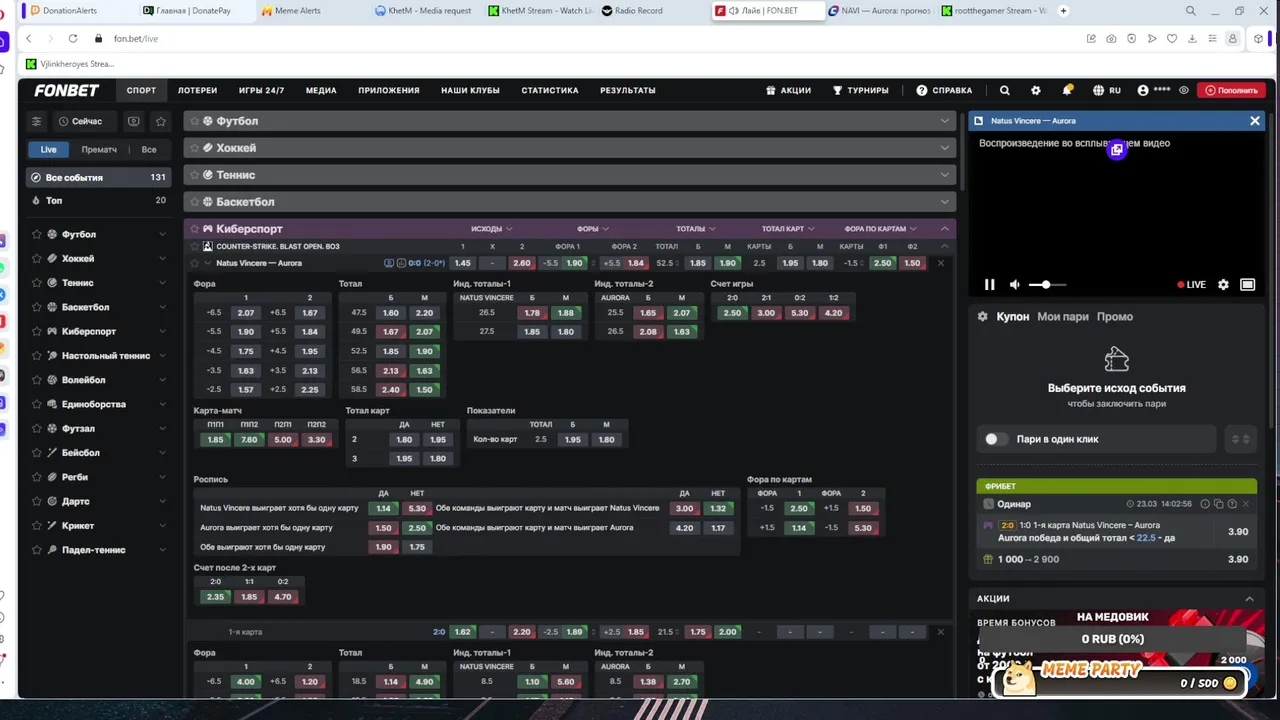The image size is (1280, 720).
Task: Switch to the Мои пари tab
Action: coord(1063,317)
